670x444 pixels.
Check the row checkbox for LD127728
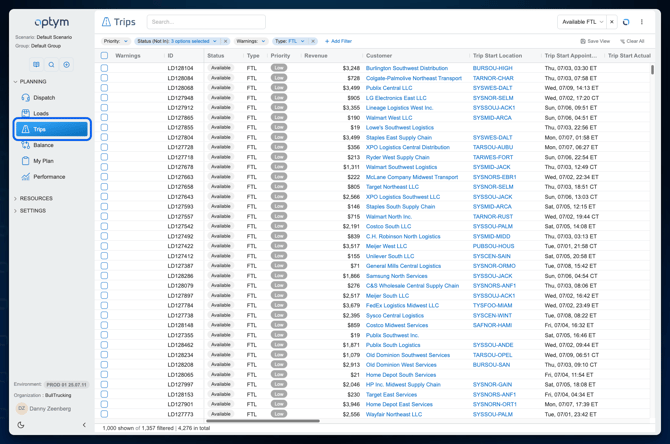pyautogui.click(x=104, y=147)
